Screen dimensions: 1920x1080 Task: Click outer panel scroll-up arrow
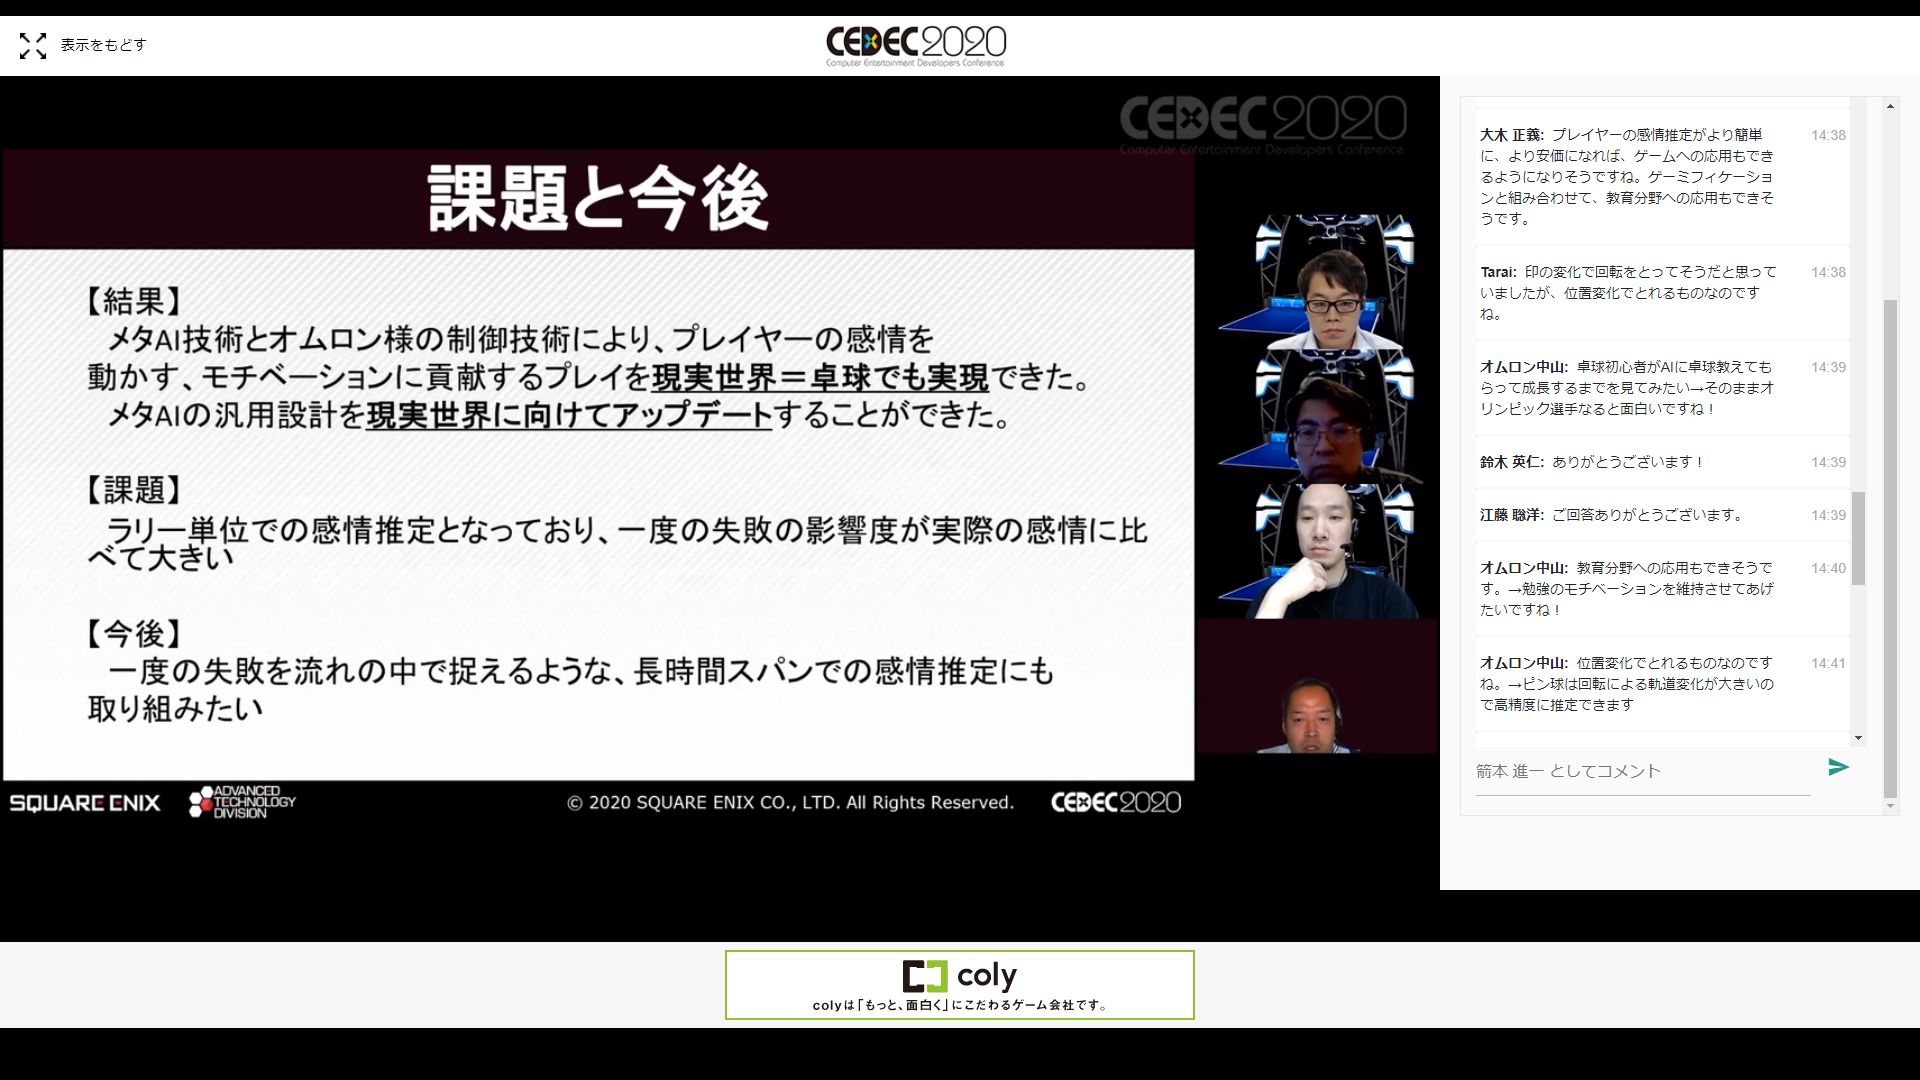coord(1890,106)
